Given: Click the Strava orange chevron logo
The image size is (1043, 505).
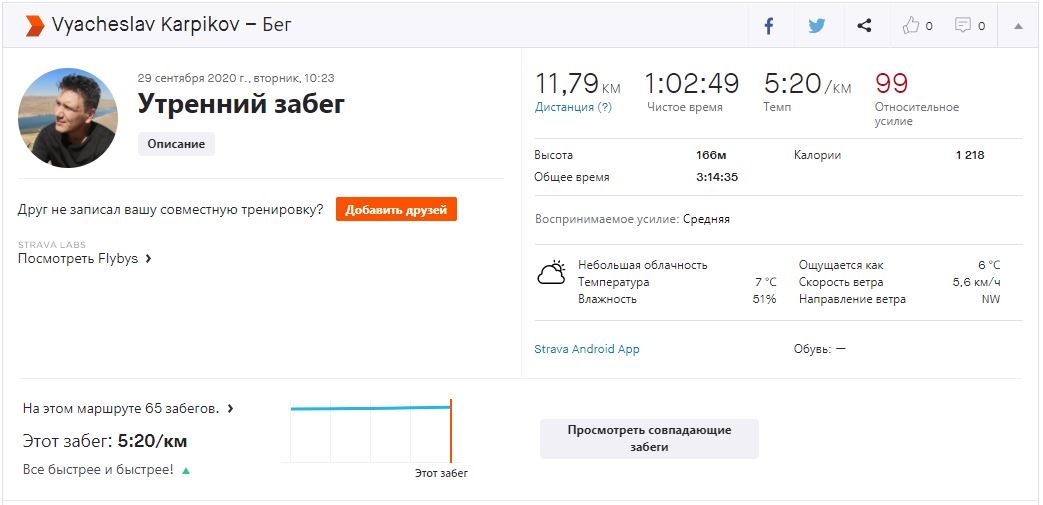Looking at the screenshot, I should 34,25.
